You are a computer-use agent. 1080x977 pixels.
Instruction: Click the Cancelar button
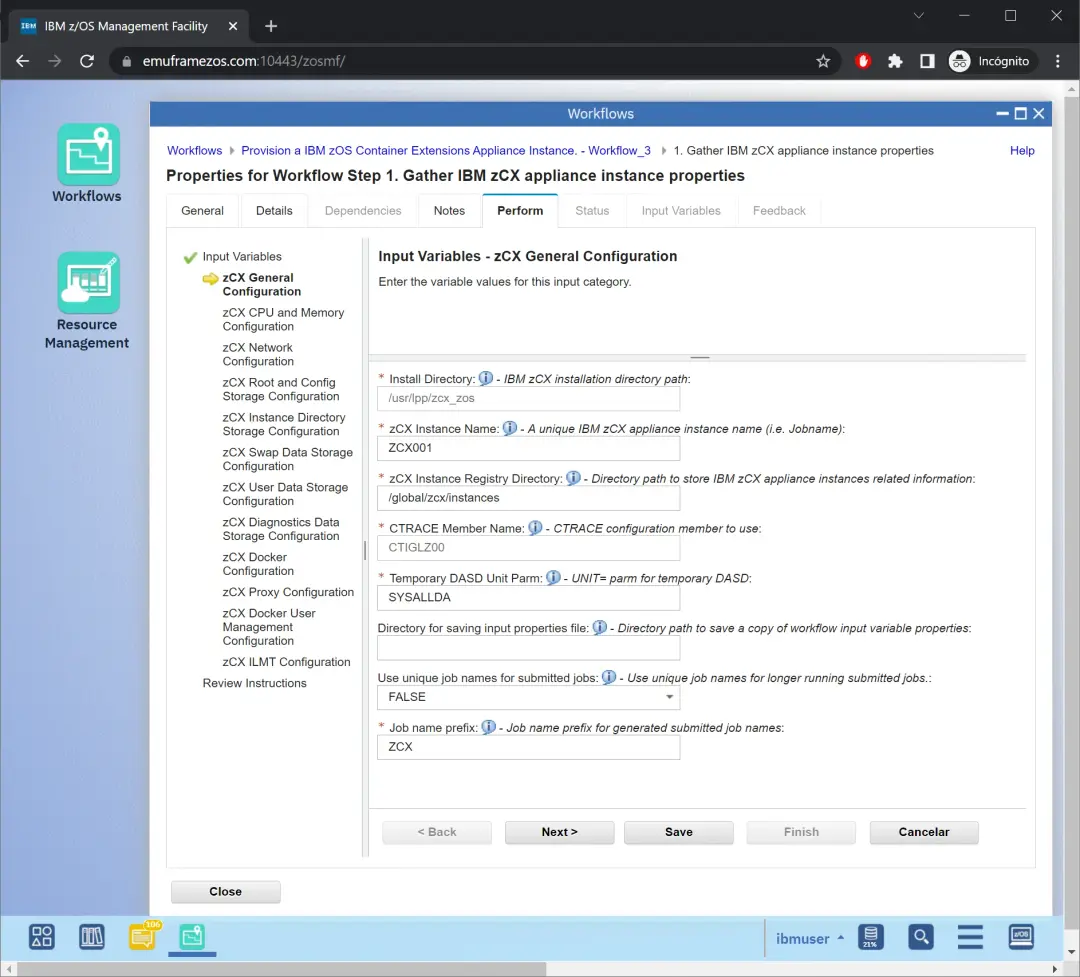[924, 832]
